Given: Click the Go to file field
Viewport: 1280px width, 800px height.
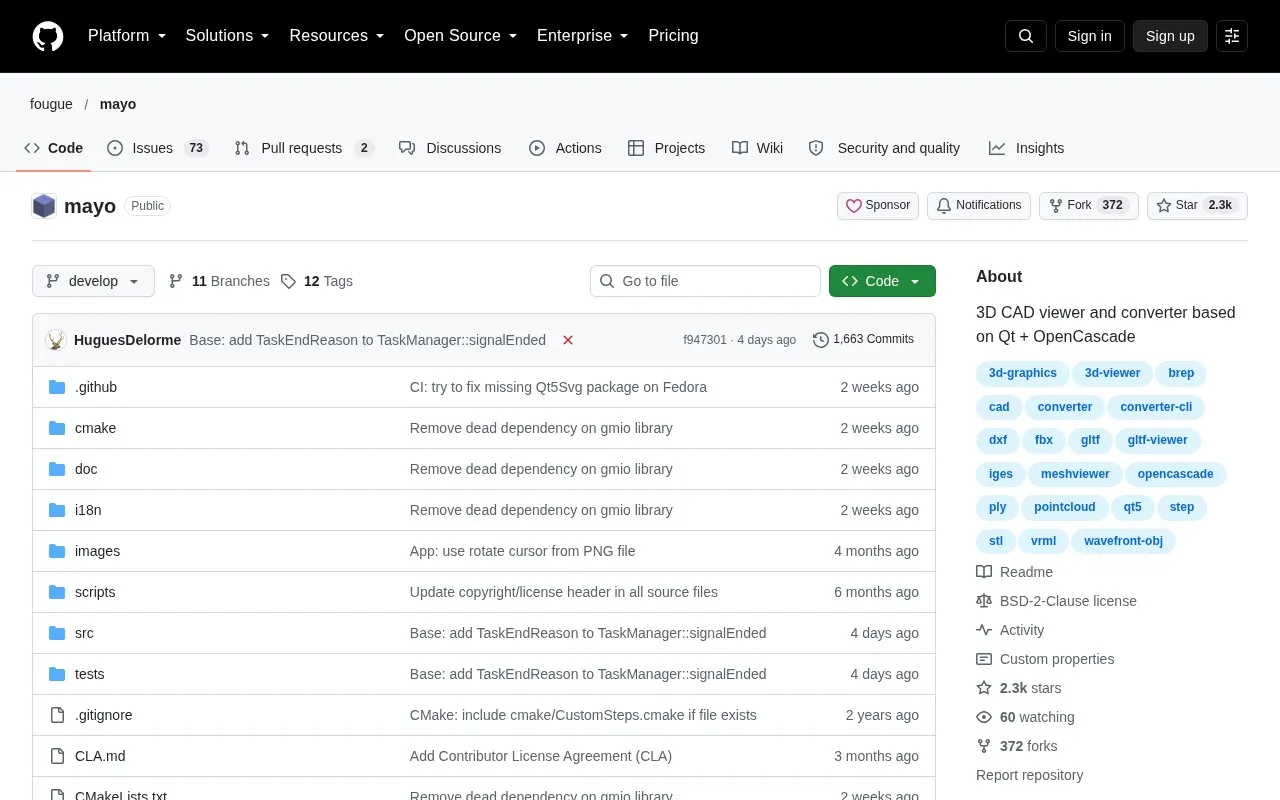Looking at the screenshot, I should 705,281.
